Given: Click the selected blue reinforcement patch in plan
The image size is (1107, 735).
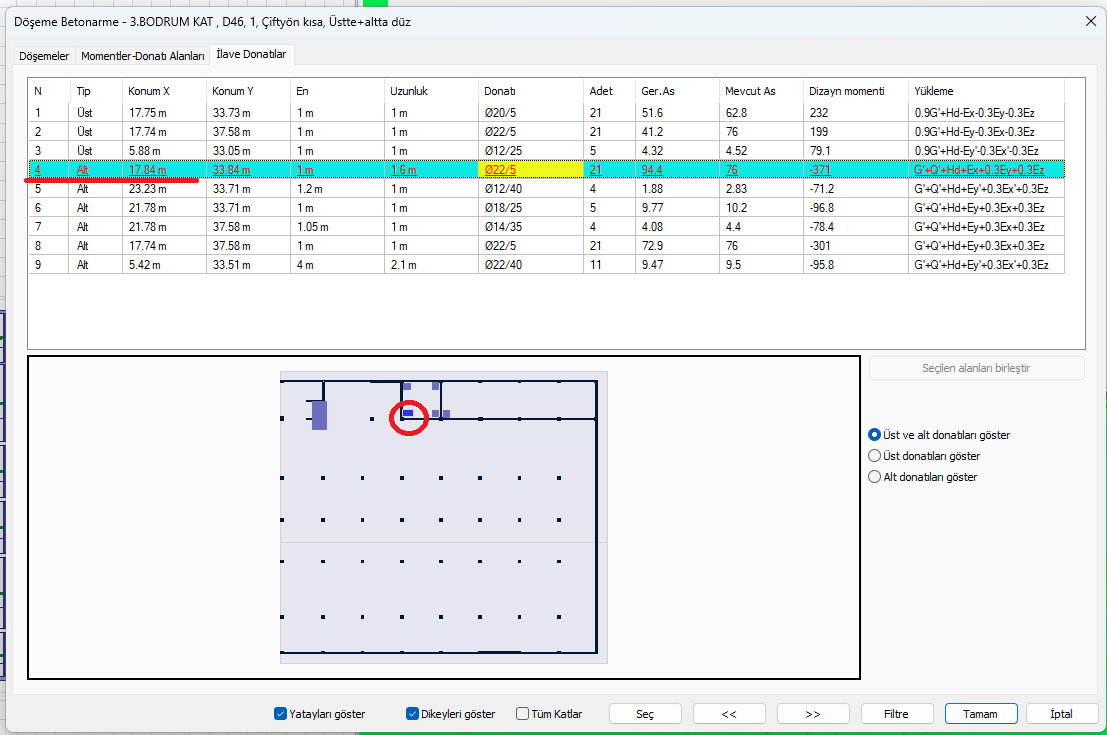Looking at the screenshot, I should 408,413.
